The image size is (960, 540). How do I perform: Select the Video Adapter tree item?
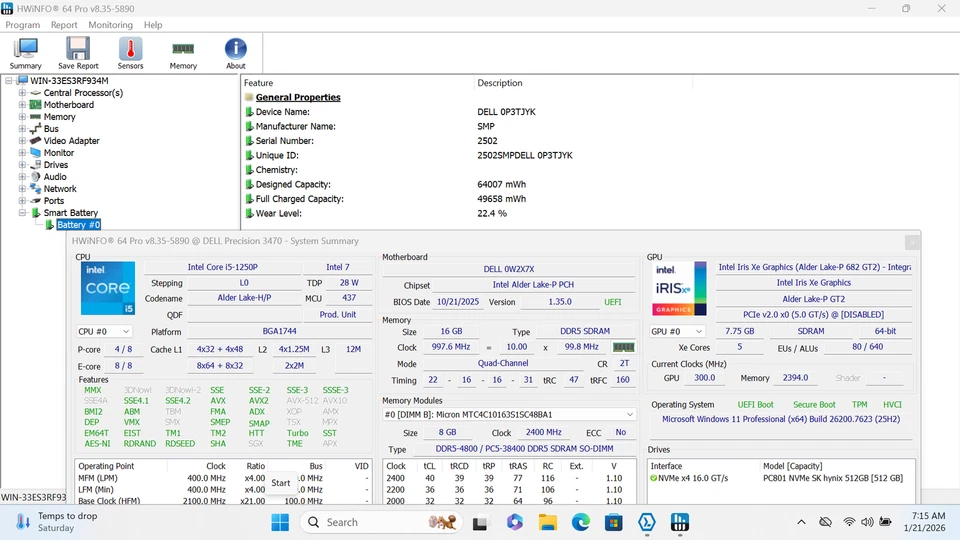point(71,141)
